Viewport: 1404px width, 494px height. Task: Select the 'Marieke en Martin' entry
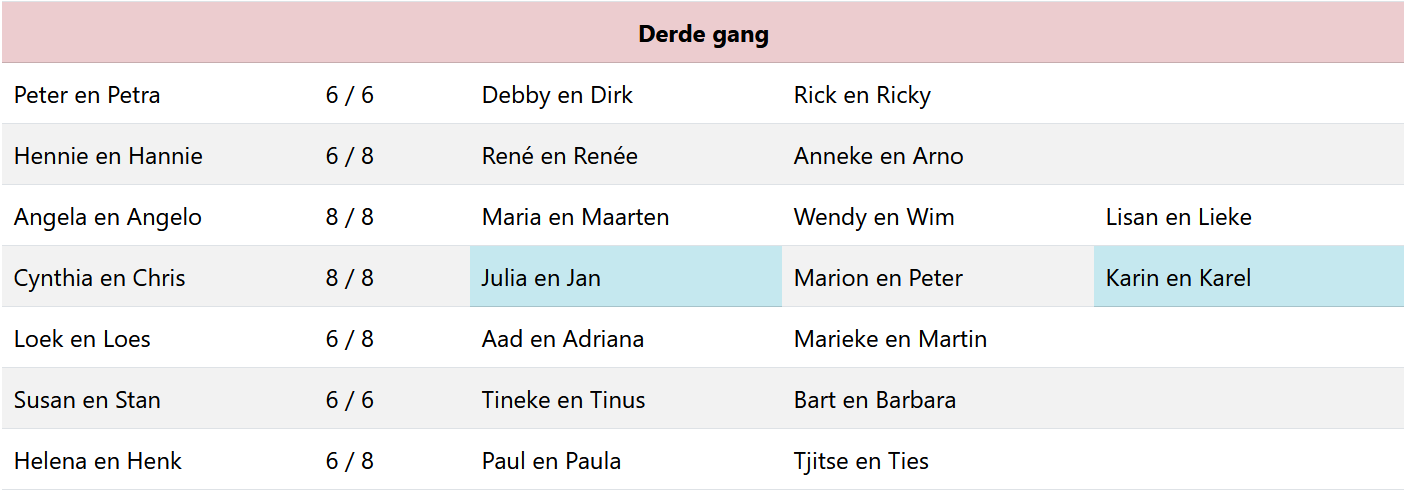[x=890, y=339]
